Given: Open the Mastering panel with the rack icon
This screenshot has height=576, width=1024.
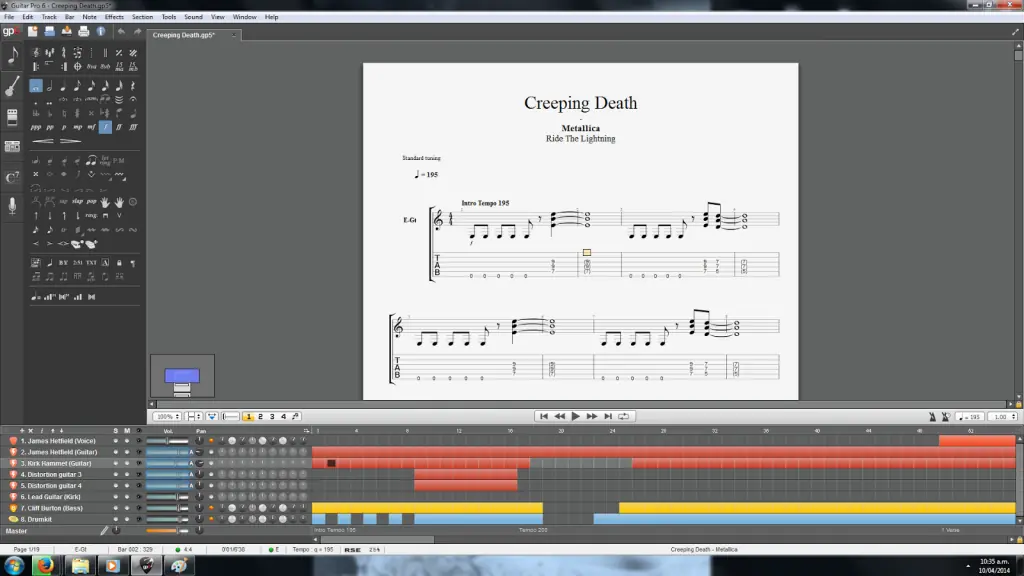Looking at the screenshot, I should pyautogui.click(x=12, y=146).
